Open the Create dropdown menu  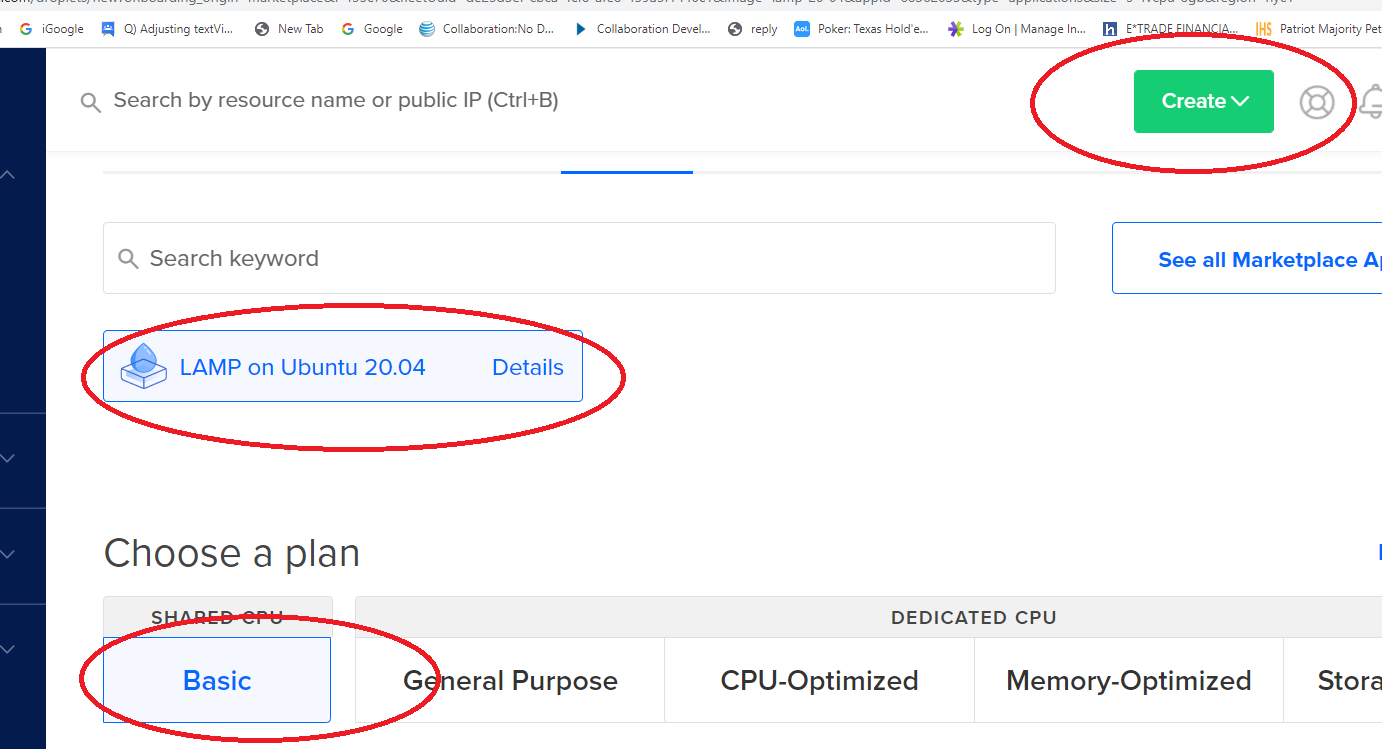[x=1203, y=101]
